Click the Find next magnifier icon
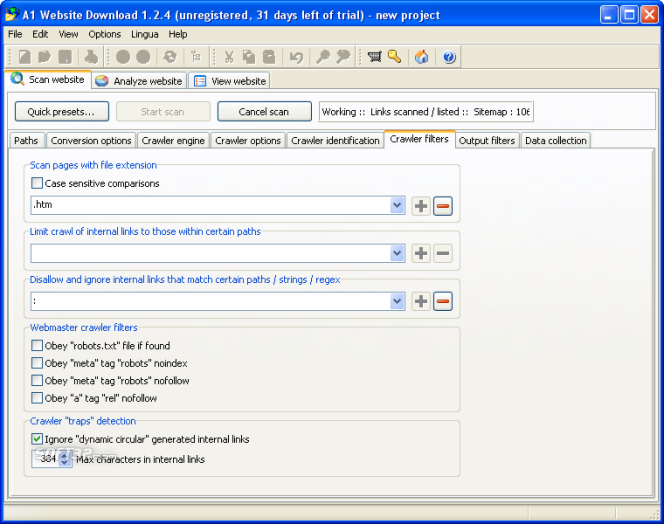This screenshot has width=664, height=524. [x=343, y=56]
